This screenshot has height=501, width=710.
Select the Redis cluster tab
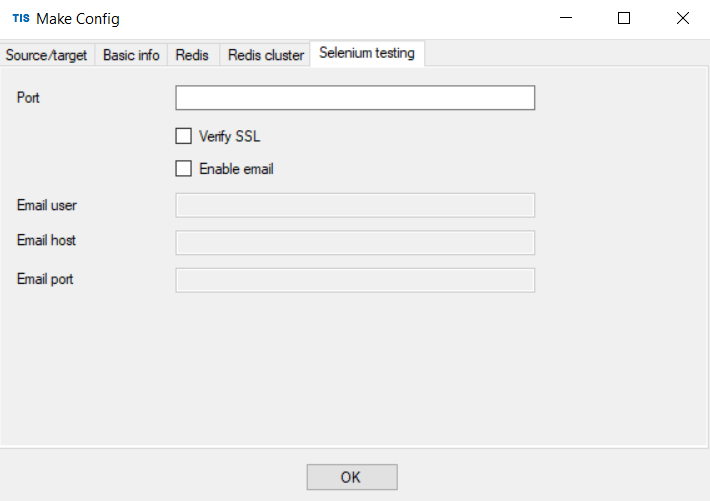coord(266,55)
